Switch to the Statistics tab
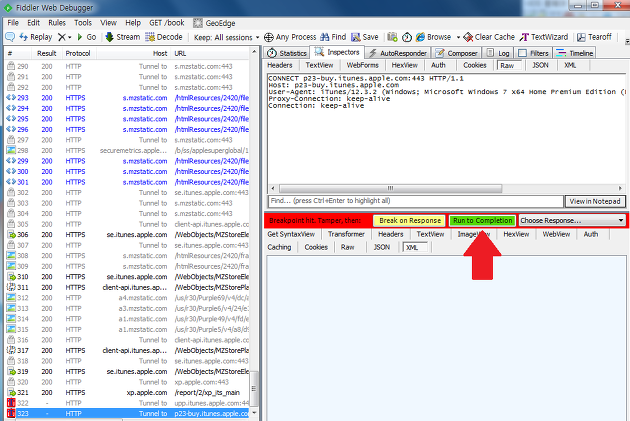This screenshot has height=421, width=630. coord(287,53)
